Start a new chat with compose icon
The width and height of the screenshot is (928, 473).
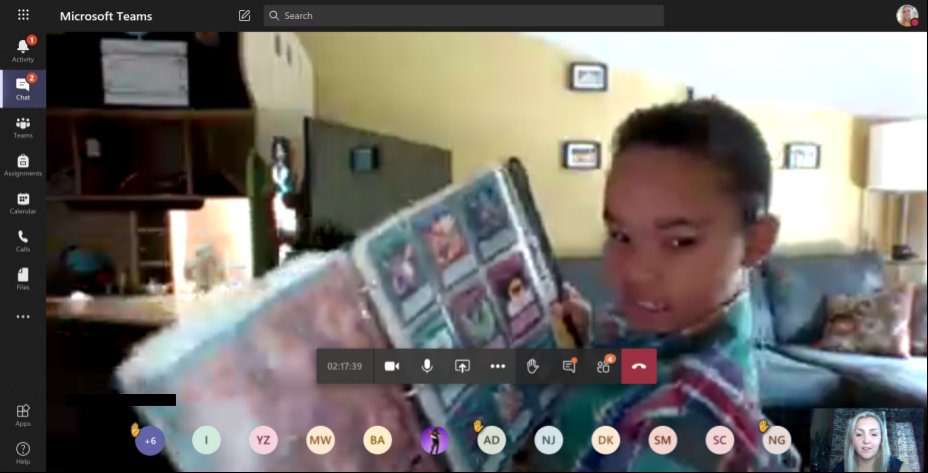click(244, 16)
